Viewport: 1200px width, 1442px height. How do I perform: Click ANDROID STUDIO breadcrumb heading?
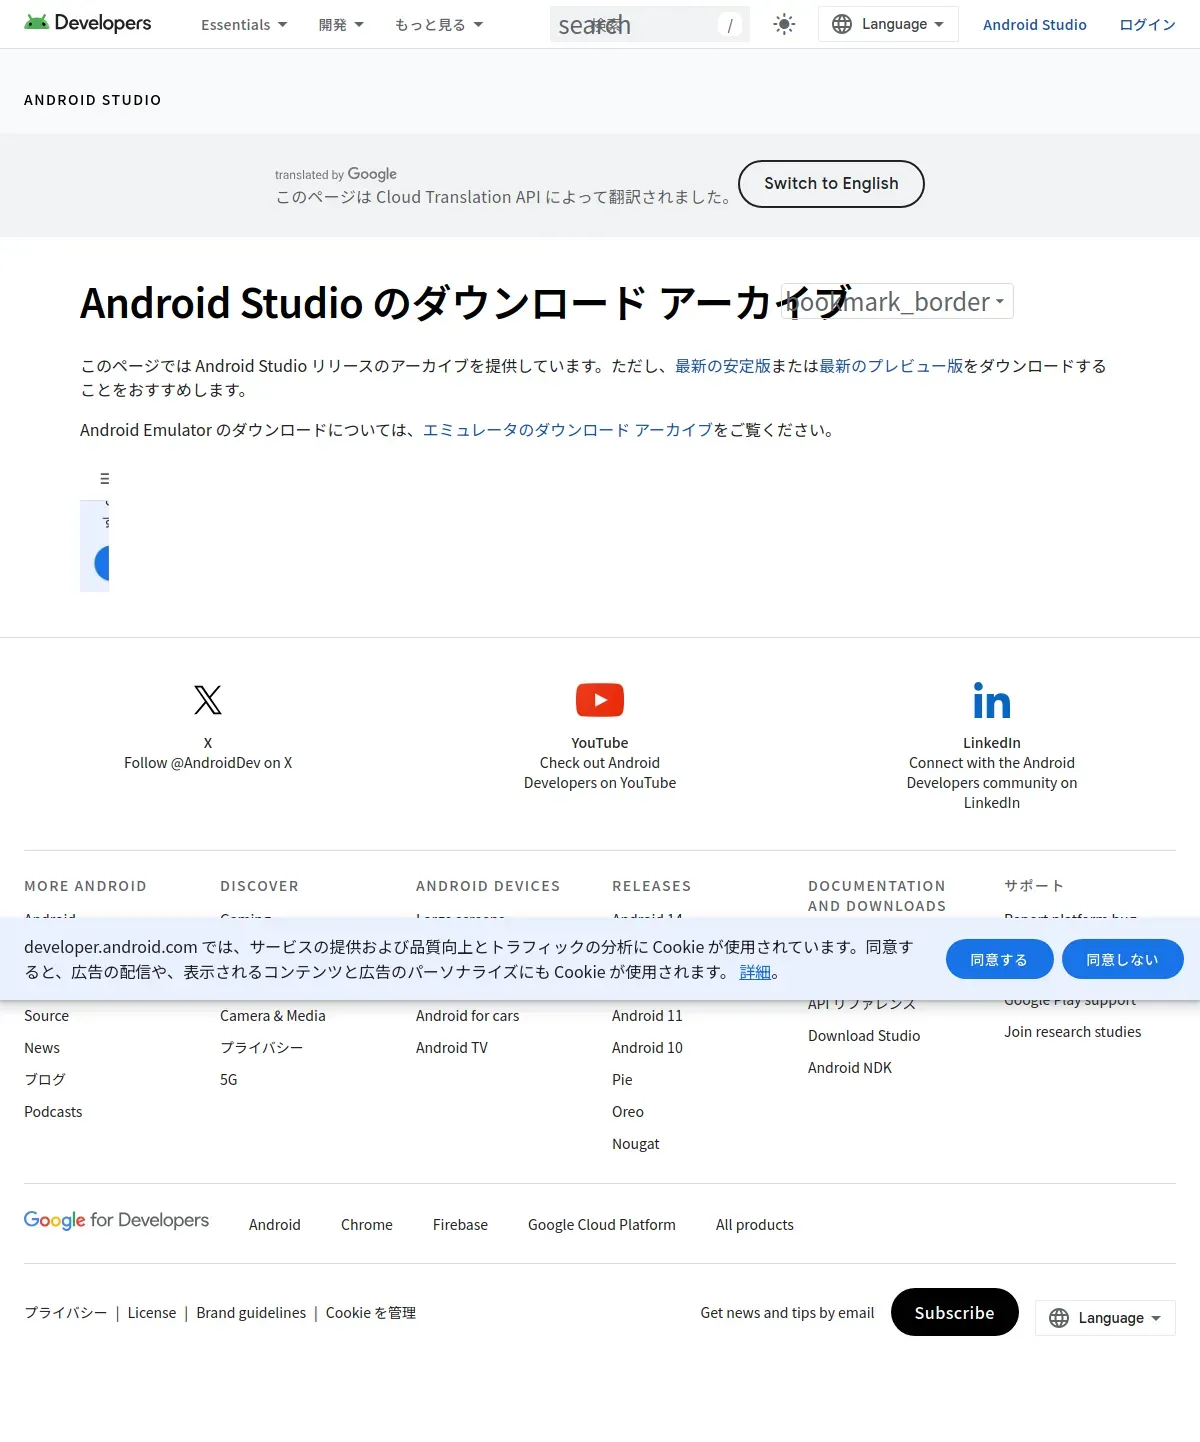tap(93, 100)
